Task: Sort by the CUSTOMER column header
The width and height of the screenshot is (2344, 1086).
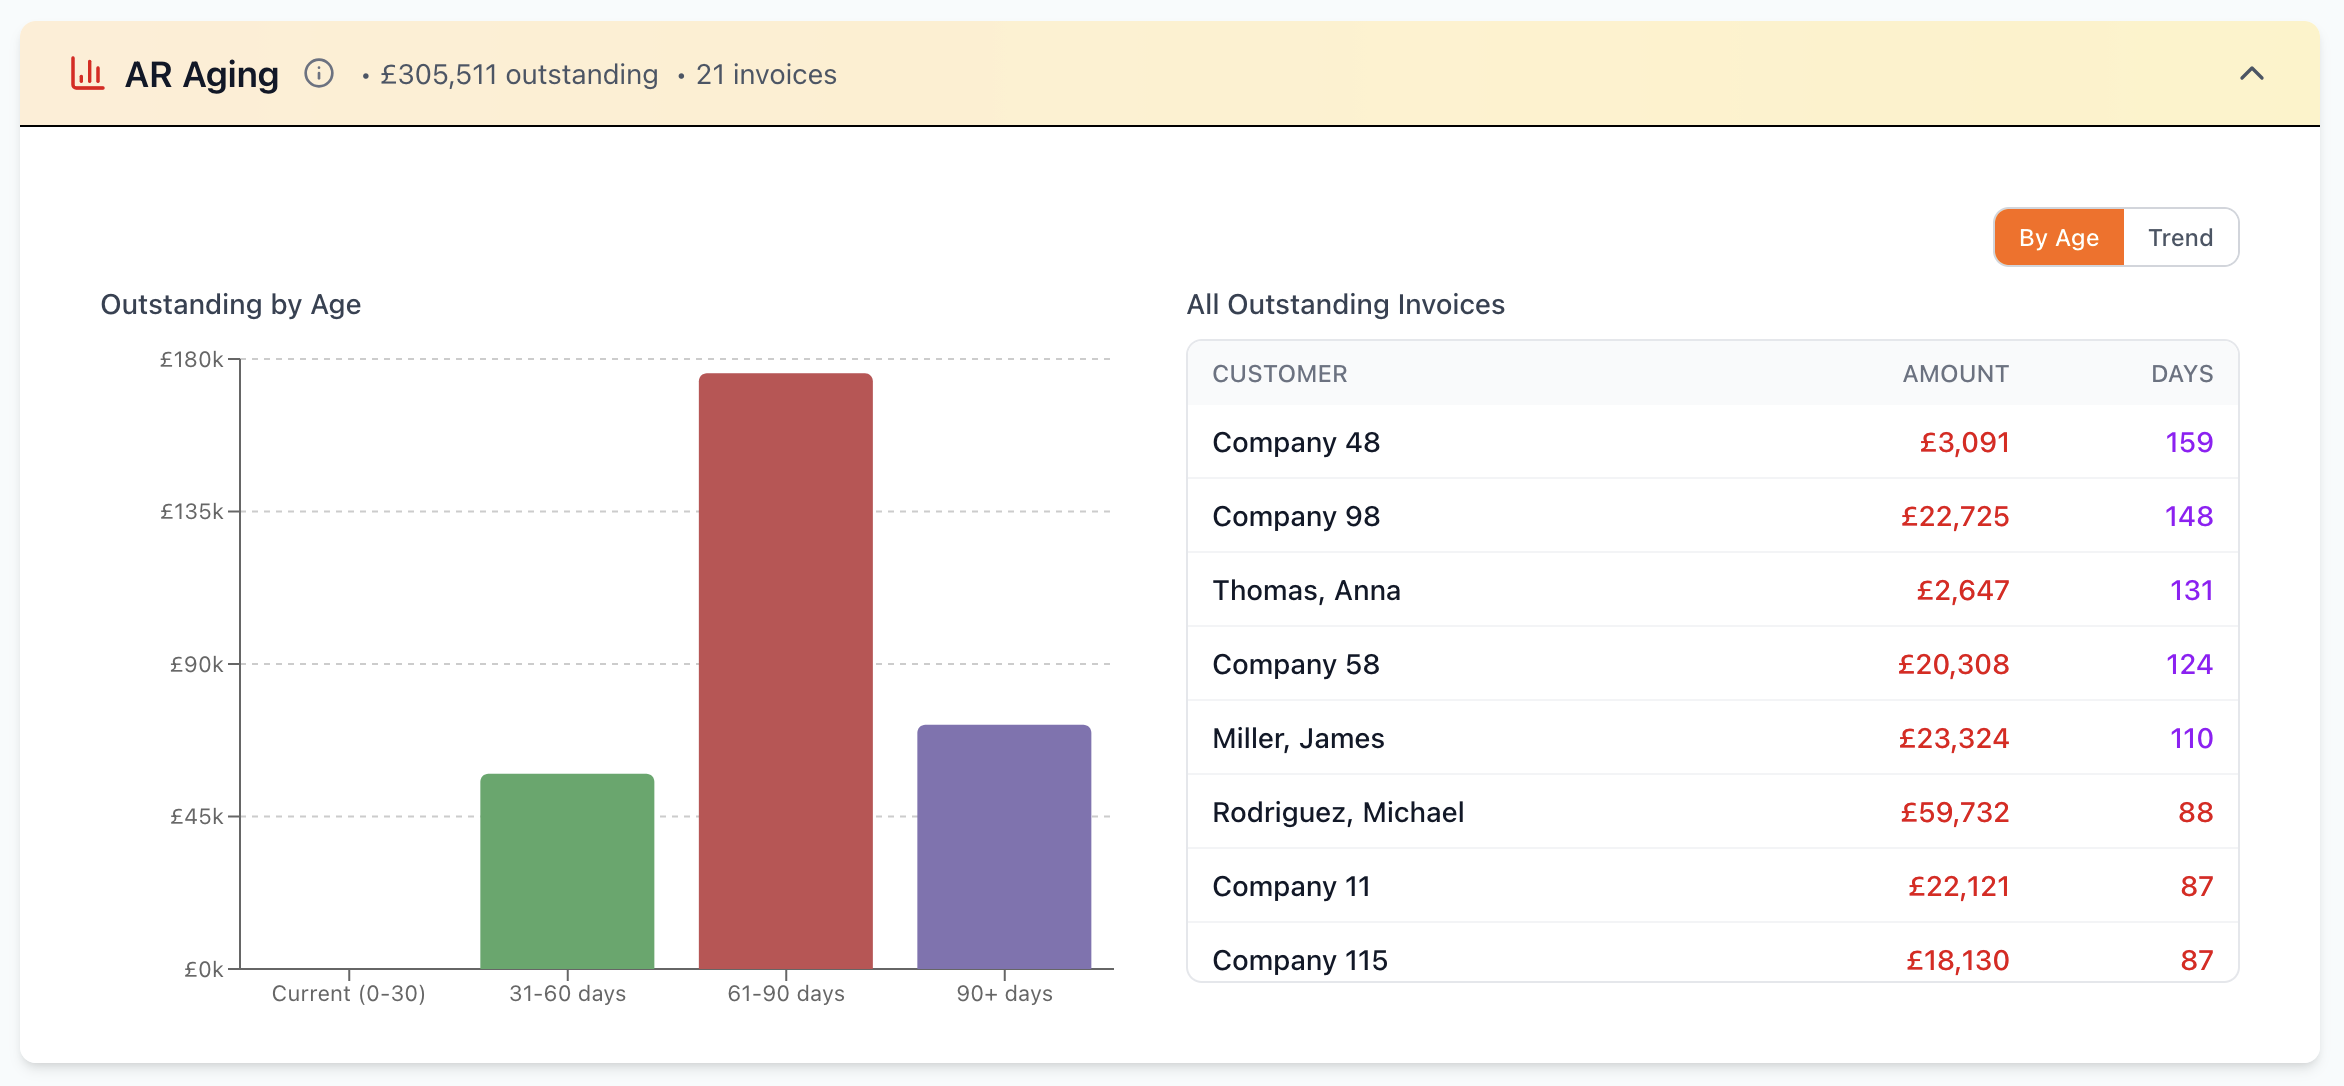Action: (x=1279, y=374)
